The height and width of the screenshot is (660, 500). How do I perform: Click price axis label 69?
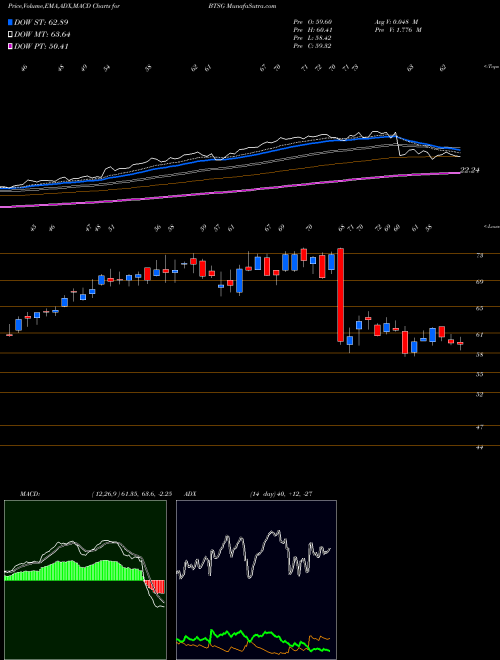(x=480, y=282)
